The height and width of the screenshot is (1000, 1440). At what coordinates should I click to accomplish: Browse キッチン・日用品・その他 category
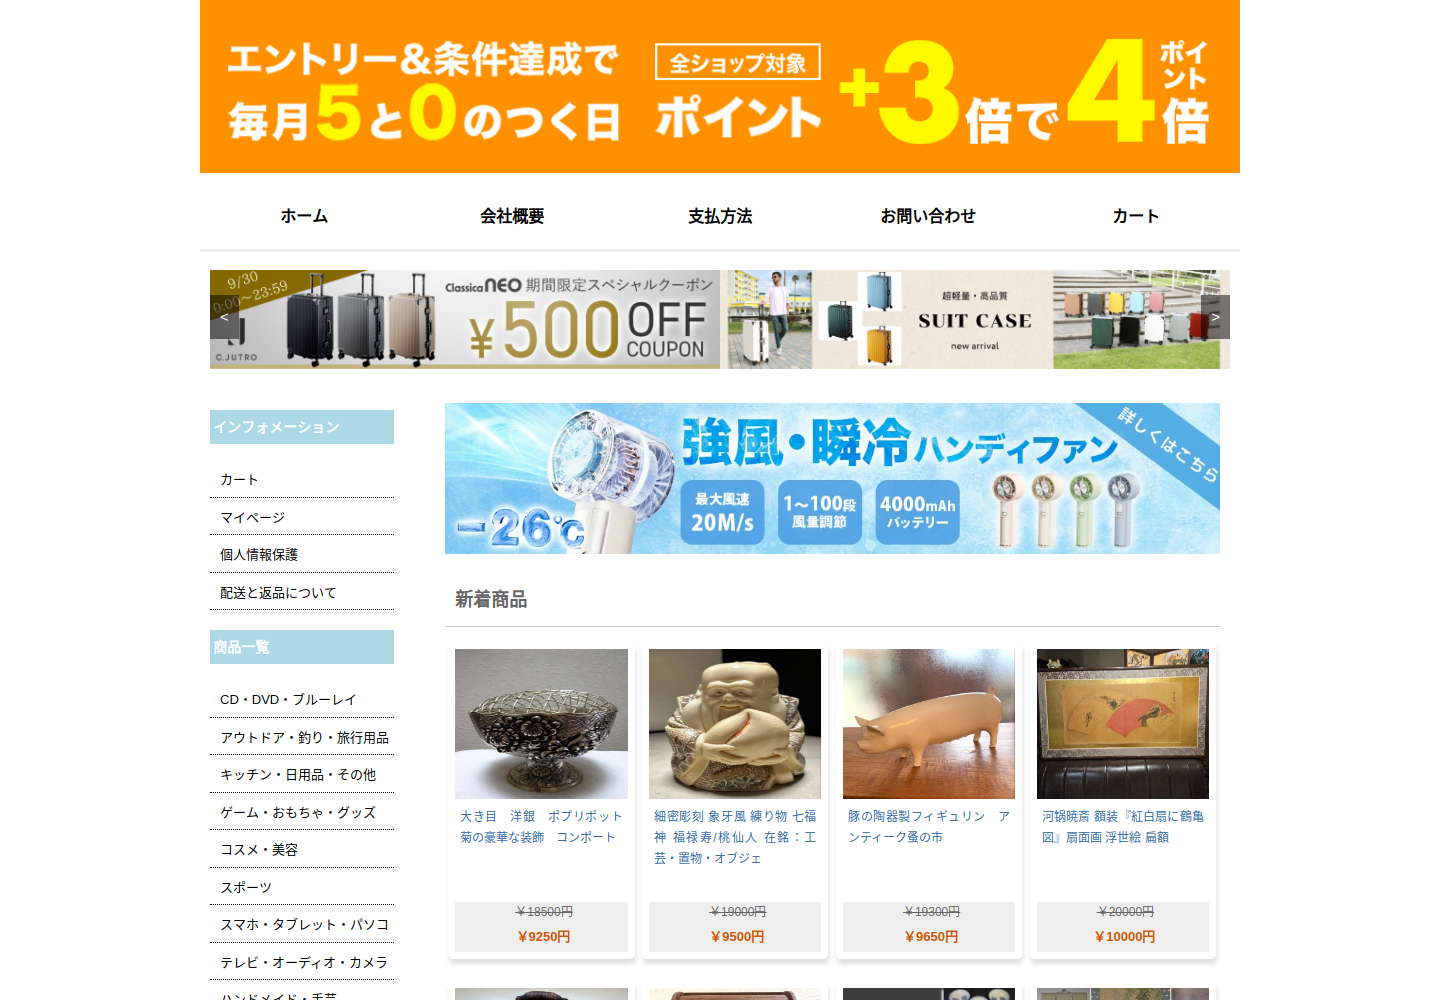click(298, 775)
